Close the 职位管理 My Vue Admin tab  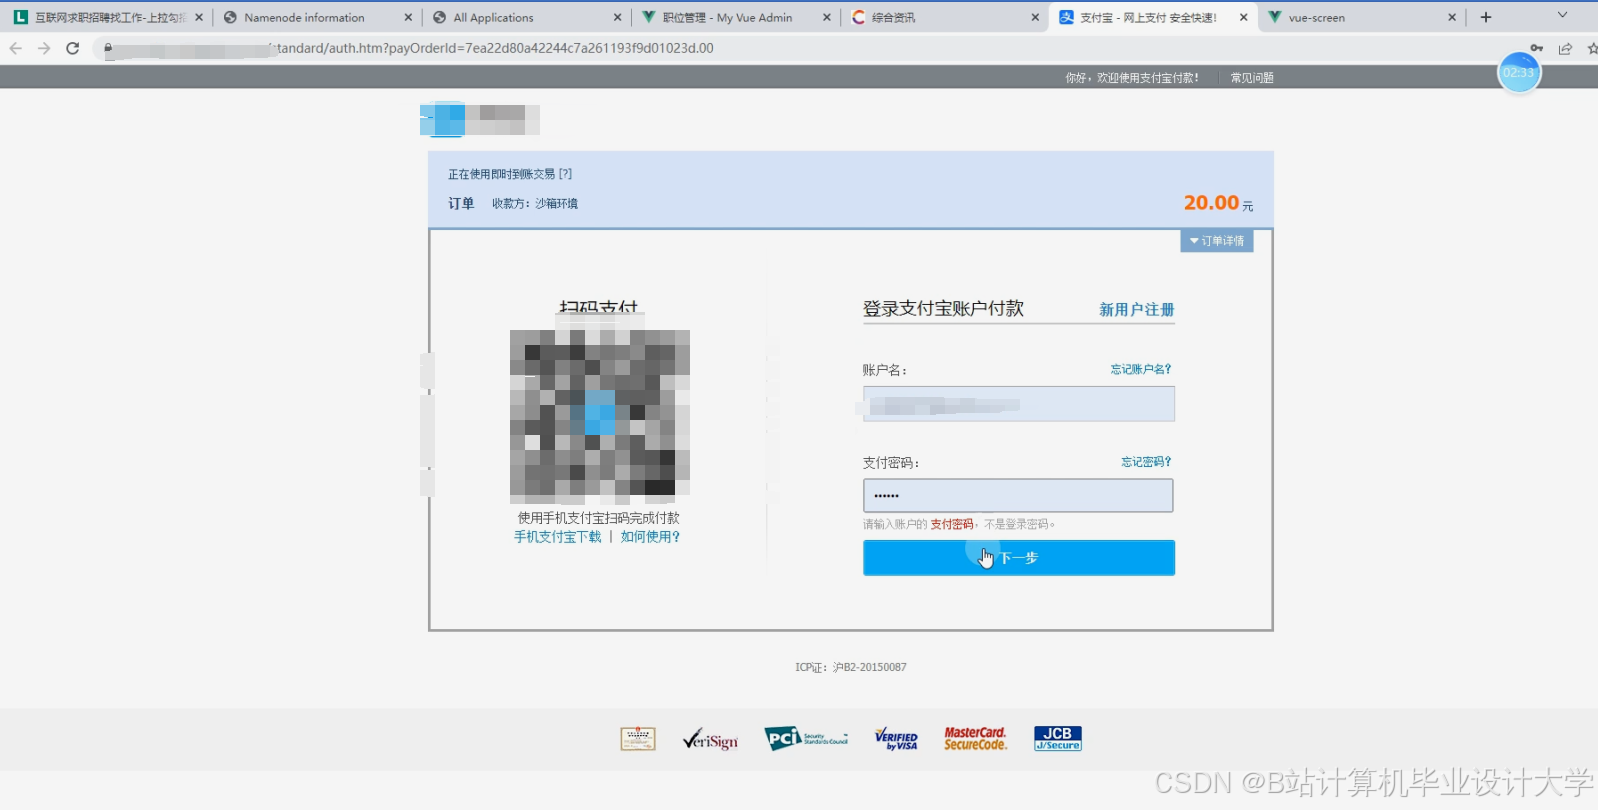826,17
